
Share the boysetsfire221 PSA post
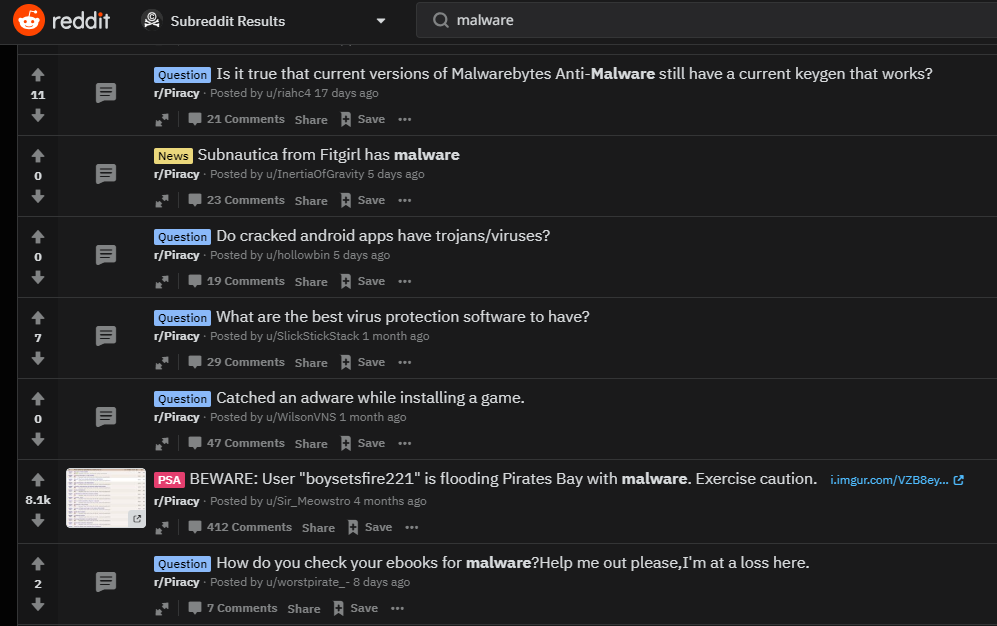point(319,527)
